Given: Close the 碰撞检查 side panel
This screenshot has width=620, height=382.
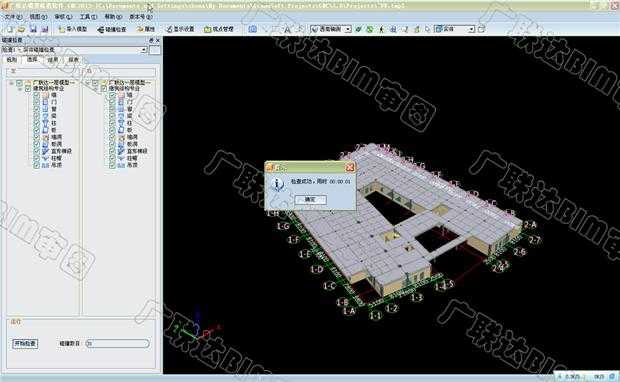Looking at the screenshot, I should click(158, 40).
